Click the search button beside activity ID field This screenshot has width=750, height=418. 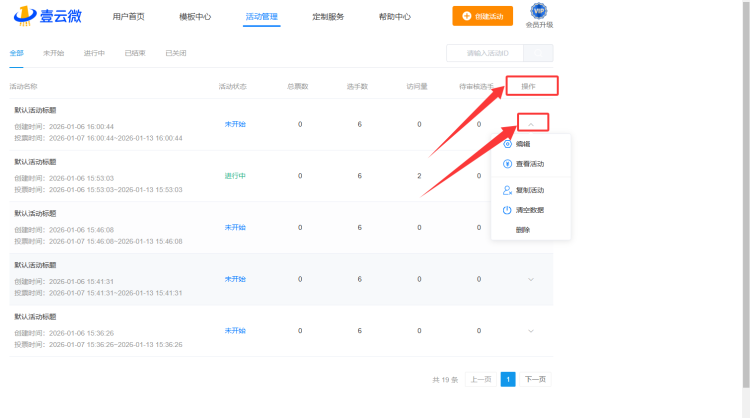pyautogui.click(x=538, y=53)
